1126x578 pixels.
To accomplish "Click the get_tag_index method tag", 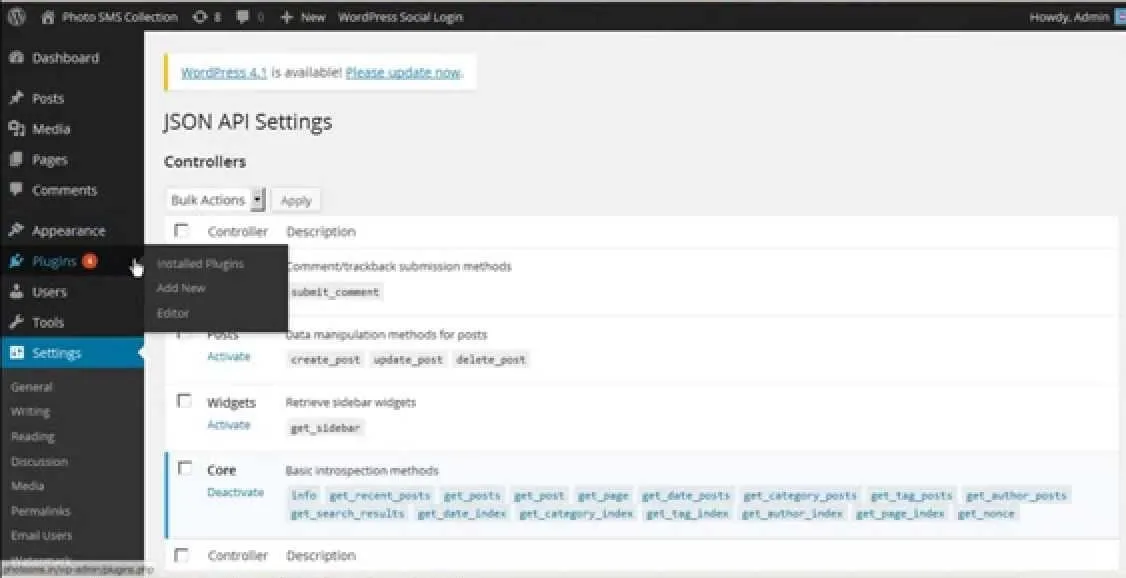I will (x=687, y=513).
